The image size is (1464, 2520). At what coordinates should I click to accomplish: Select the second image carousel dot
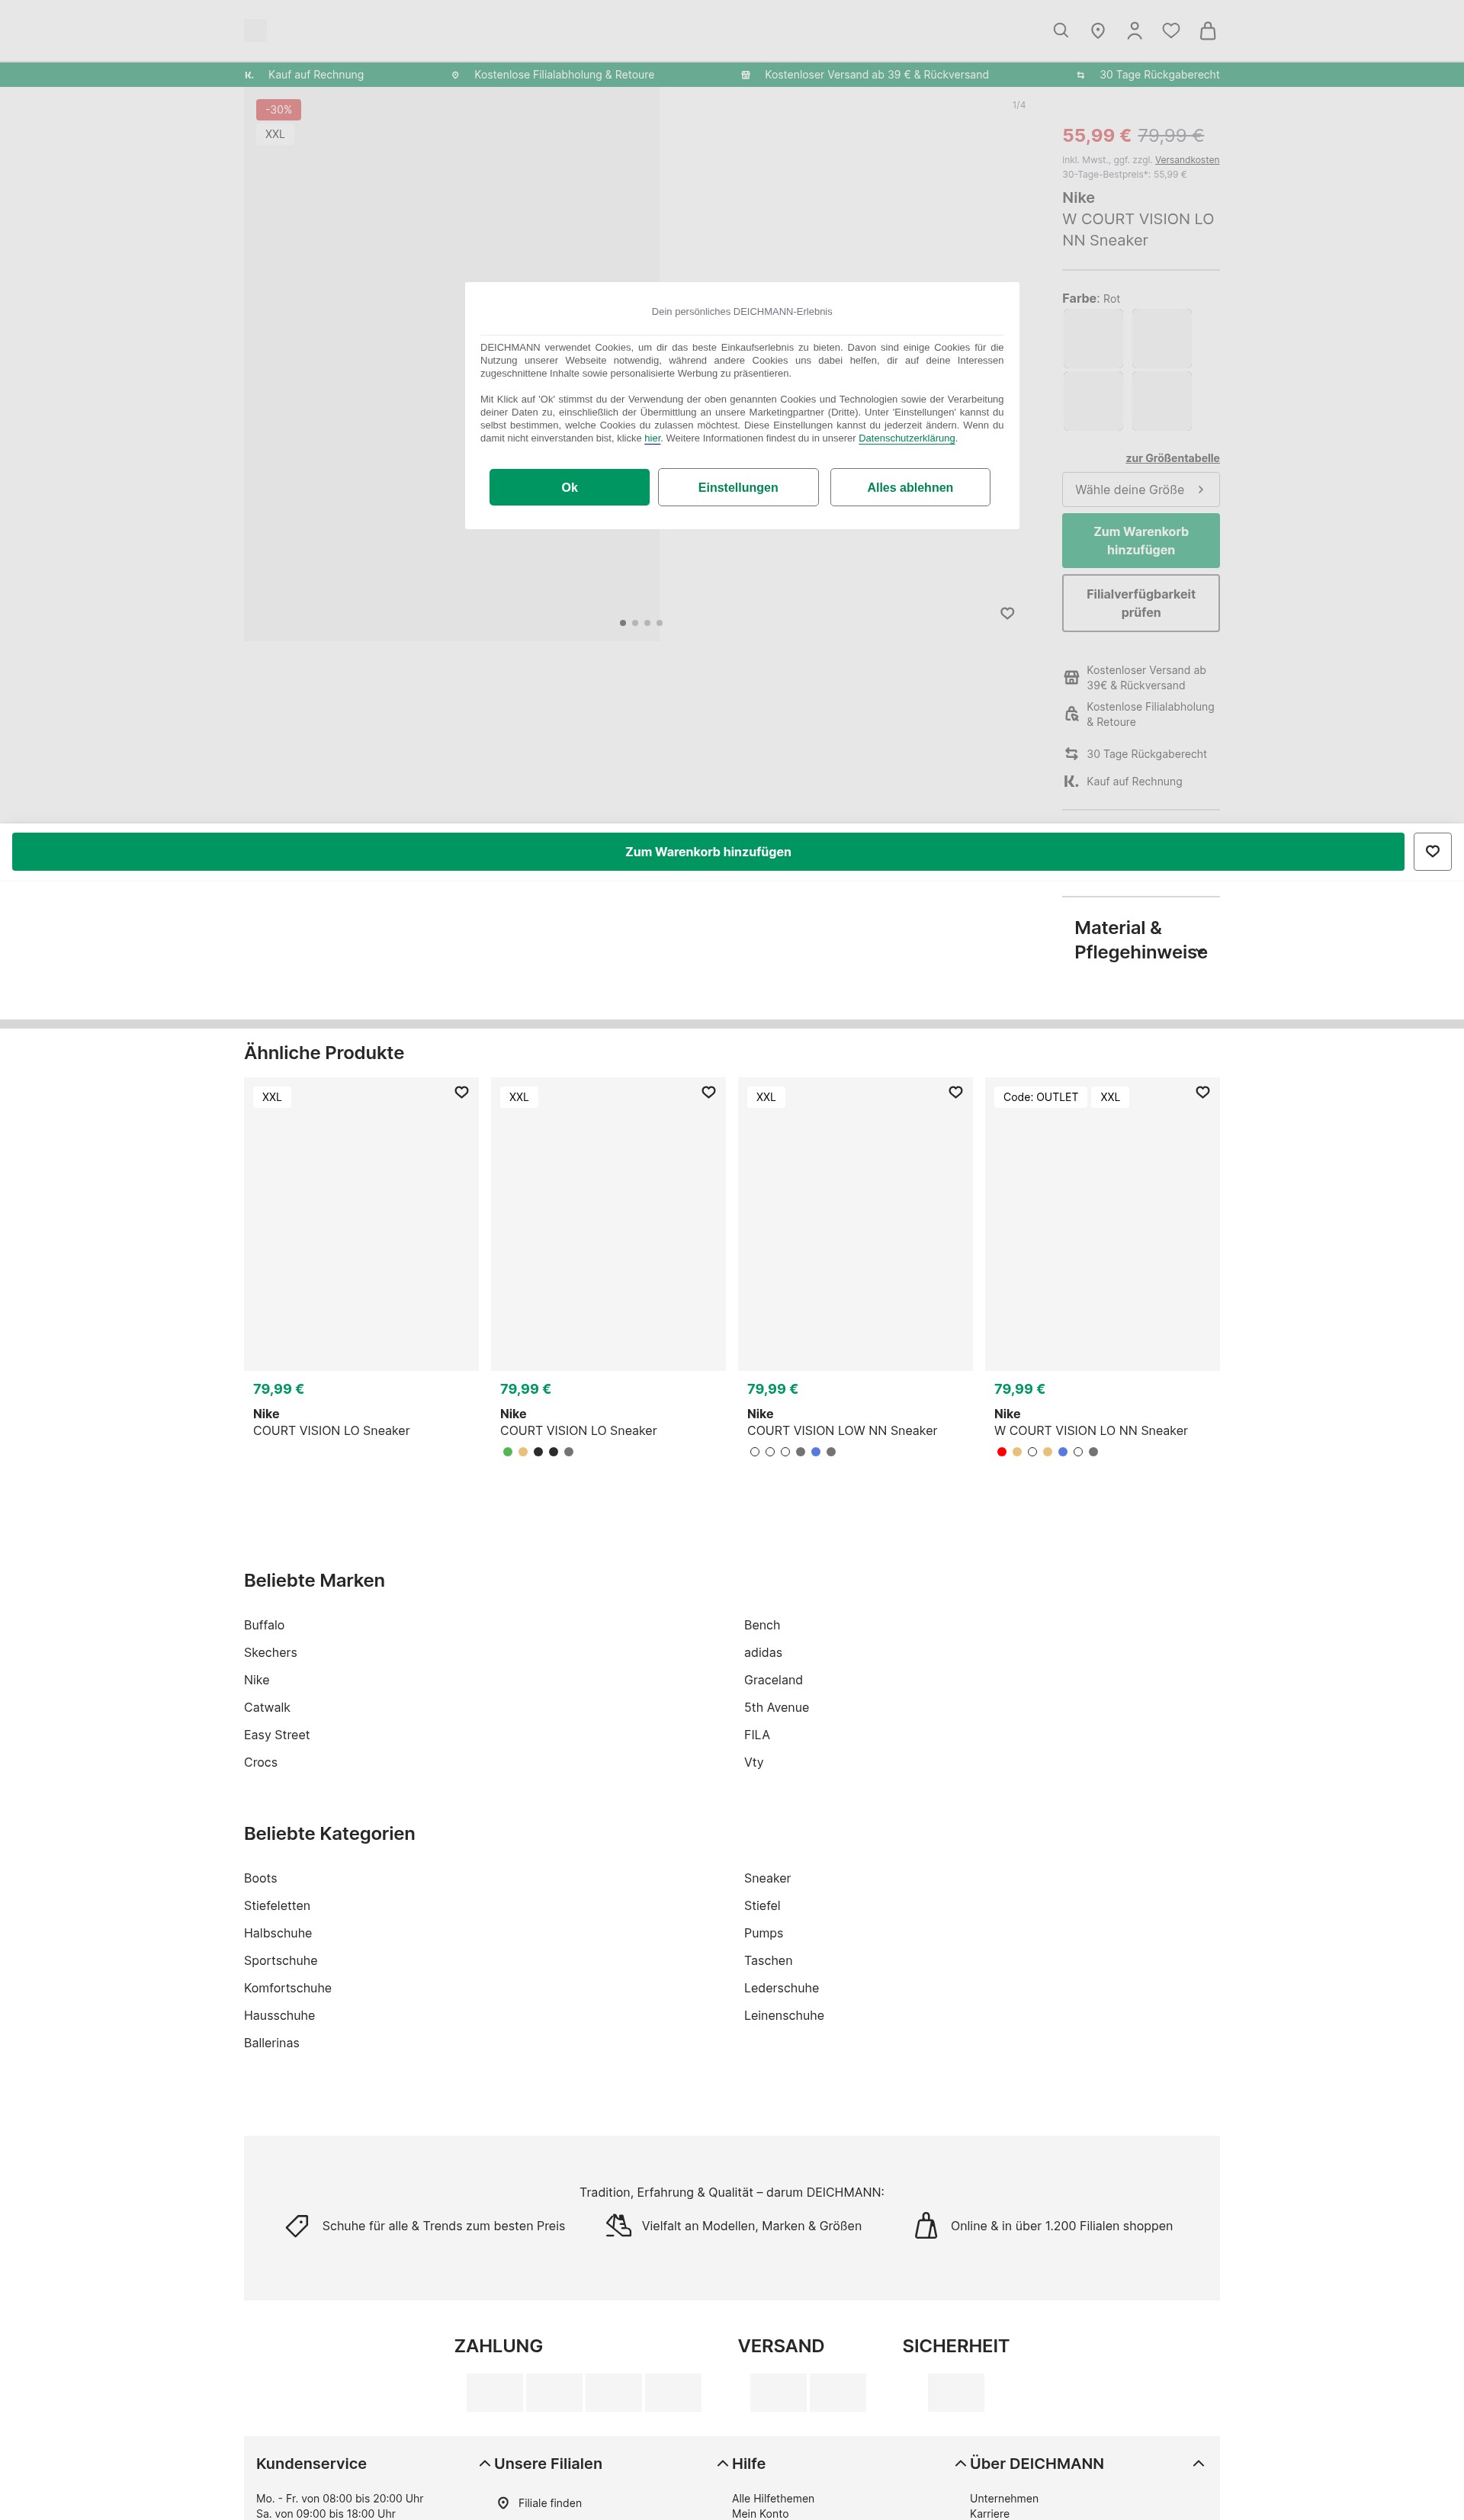635,622
